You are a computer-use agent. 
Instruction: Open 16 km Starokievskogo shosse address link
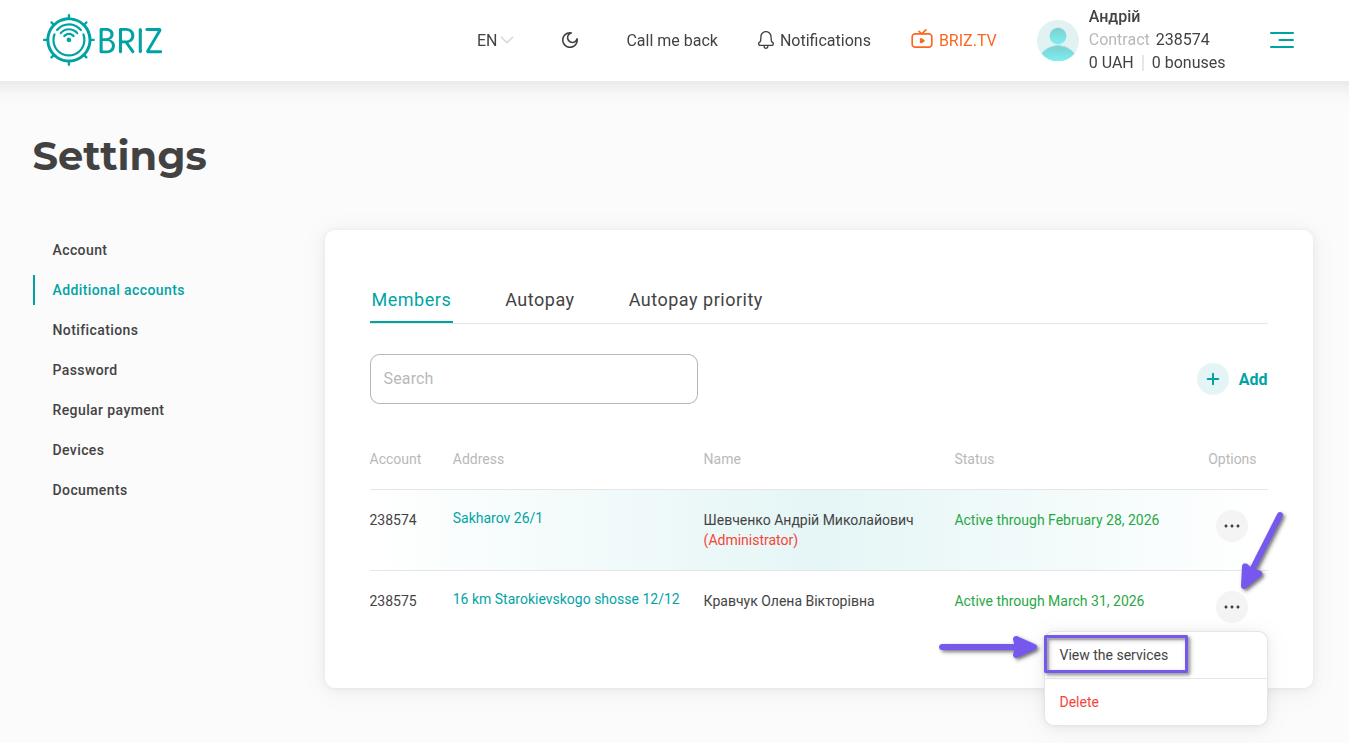click(566, 599)
